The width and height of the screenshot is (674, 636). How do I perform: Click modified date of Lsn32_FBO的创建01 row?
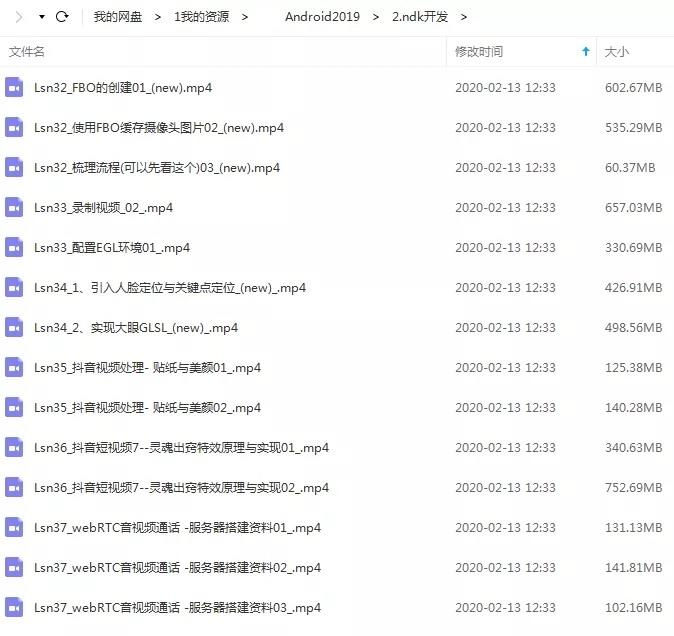click(x=506, y=88)
